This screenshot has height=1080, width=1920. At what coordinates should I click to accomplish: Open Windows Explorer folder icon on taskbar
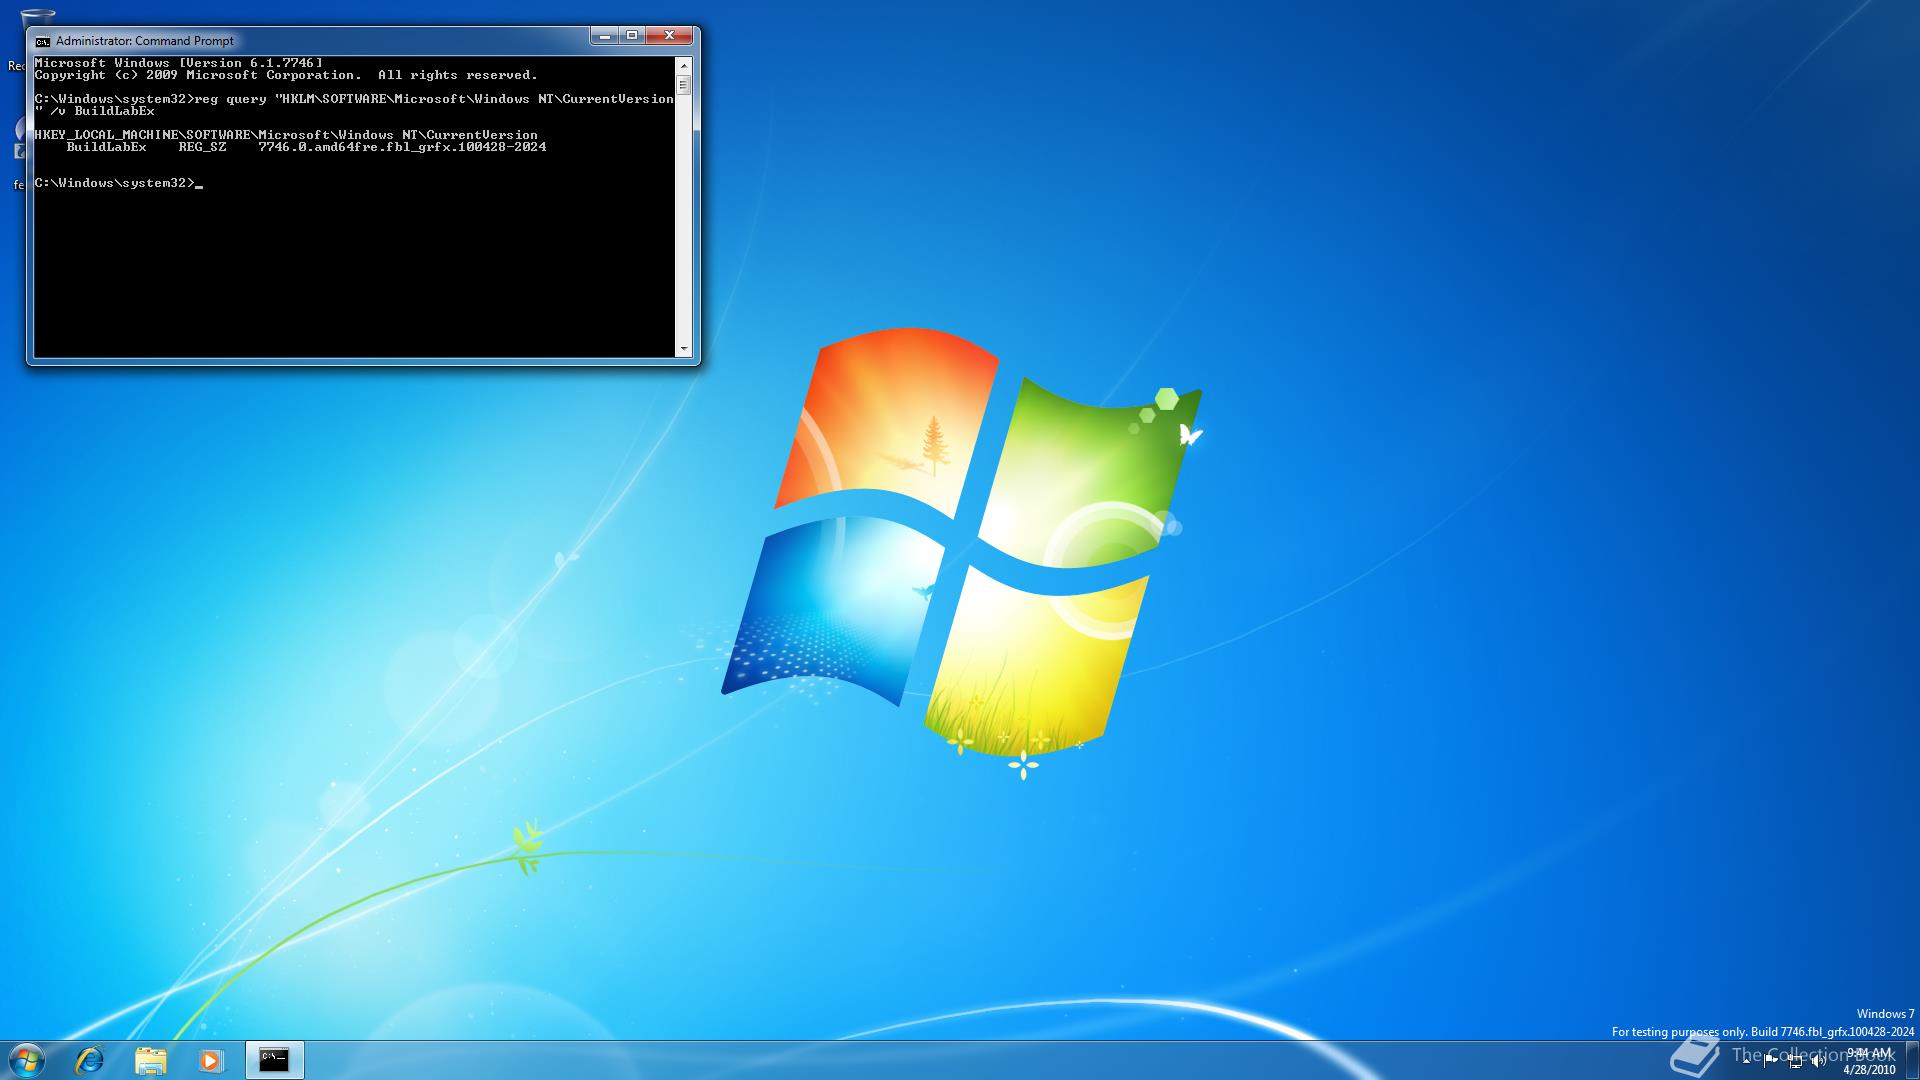151,1060
